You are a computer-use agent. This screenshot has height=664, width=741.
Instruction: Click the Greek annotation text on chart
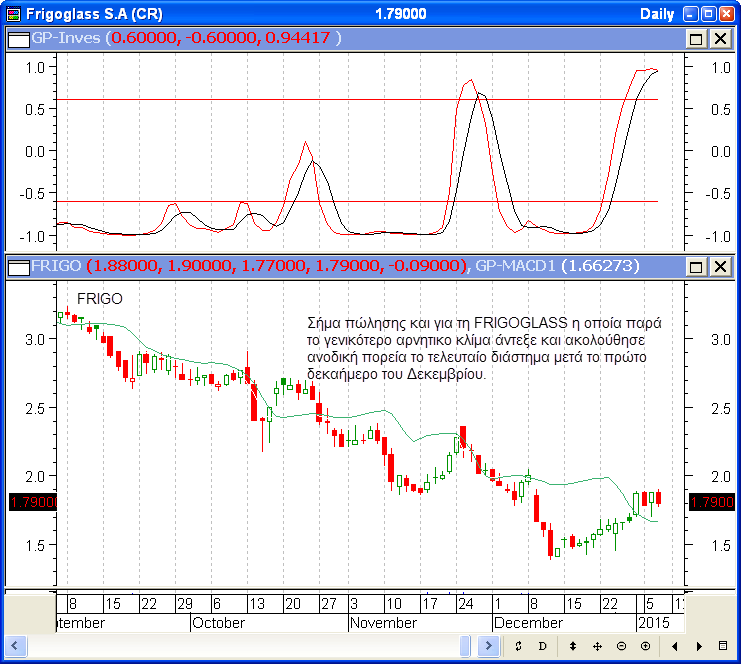click(x=483, y=348)
